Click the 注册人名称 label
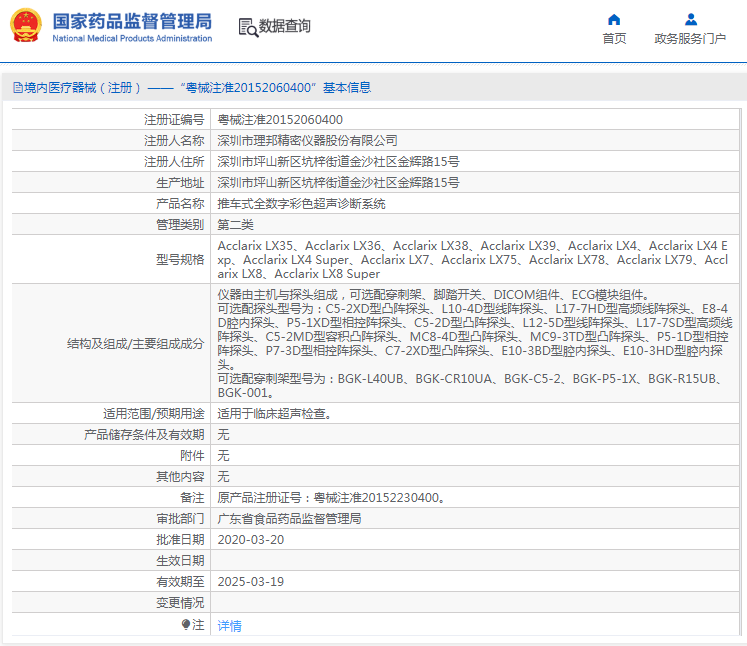 point(174,141)
